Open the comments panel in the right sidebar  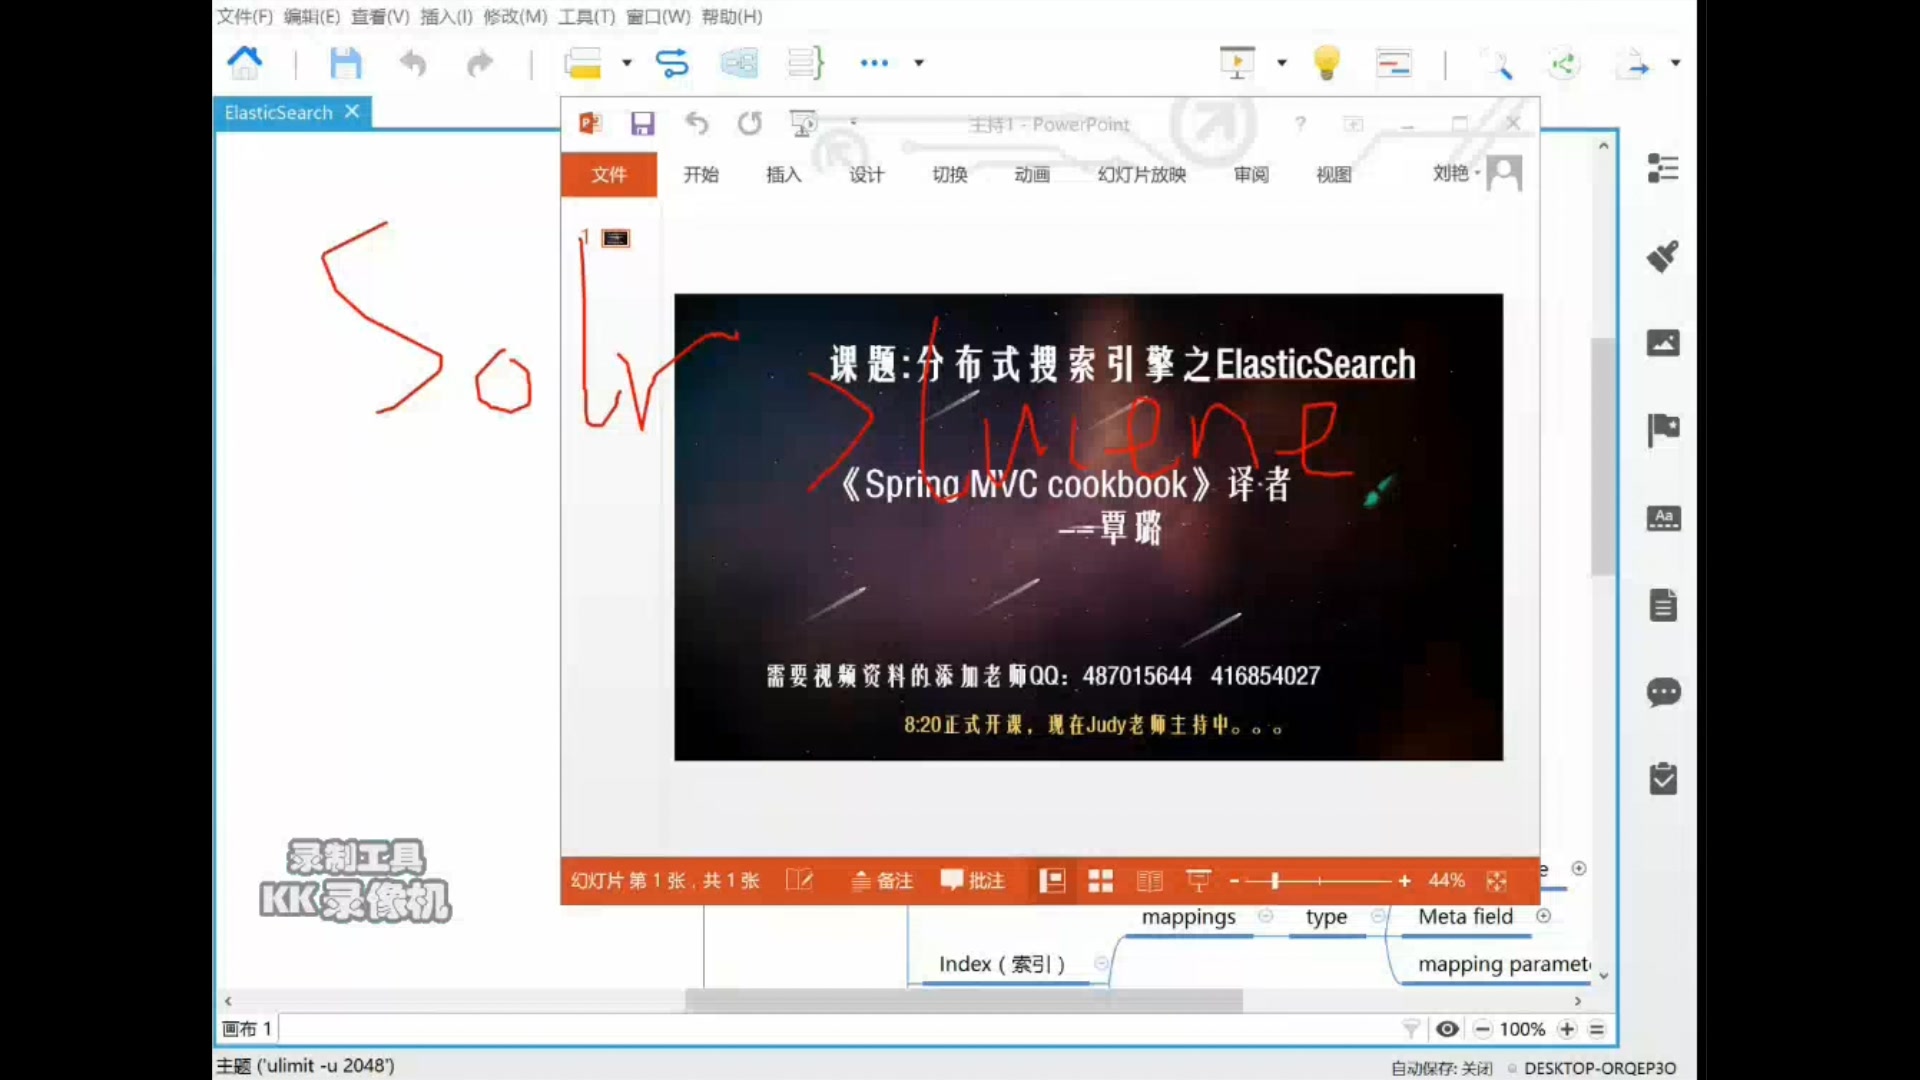click(1663, 692)
